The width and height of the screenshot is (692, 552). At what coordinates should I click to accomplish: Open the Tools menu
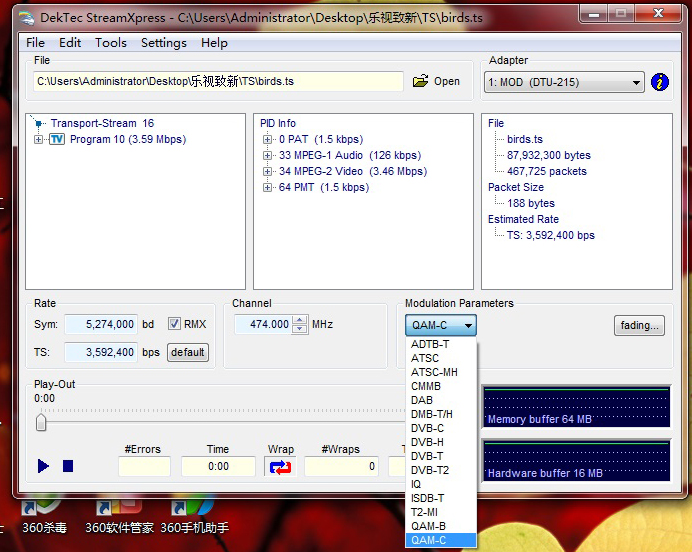click(110, 43)
